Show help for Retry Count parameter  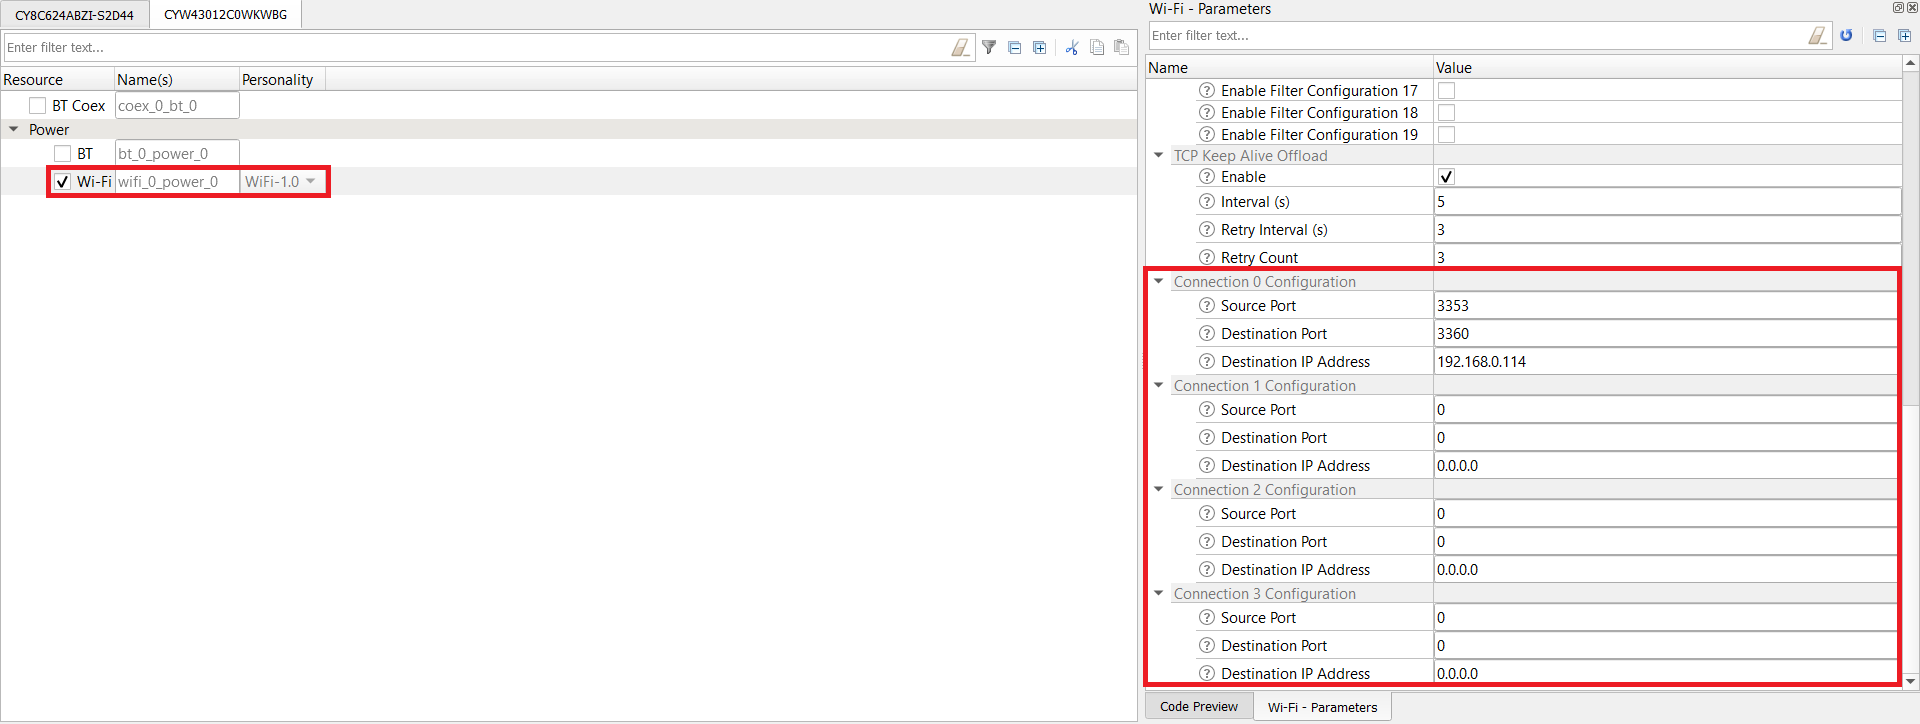(x=1207, y=257)
